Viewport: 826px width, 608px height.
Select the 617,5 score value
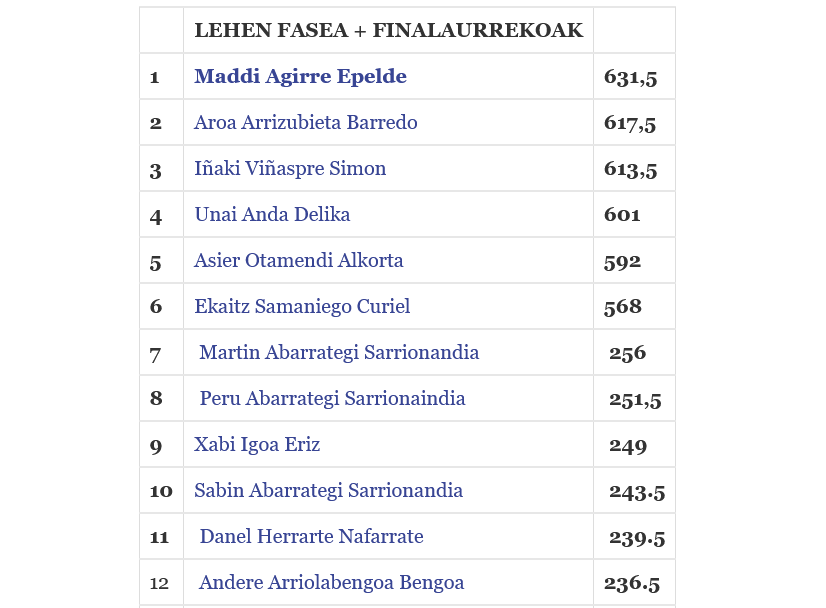click(630, 123)
